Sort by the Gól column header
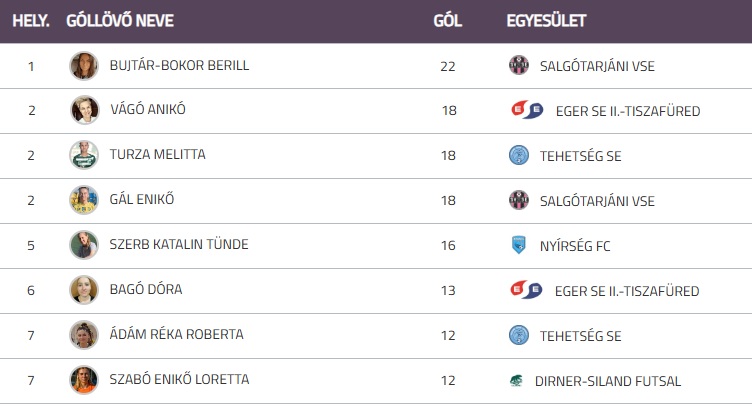Image resolution: width=752 pixels, height=409 pixels. (447, 21)
